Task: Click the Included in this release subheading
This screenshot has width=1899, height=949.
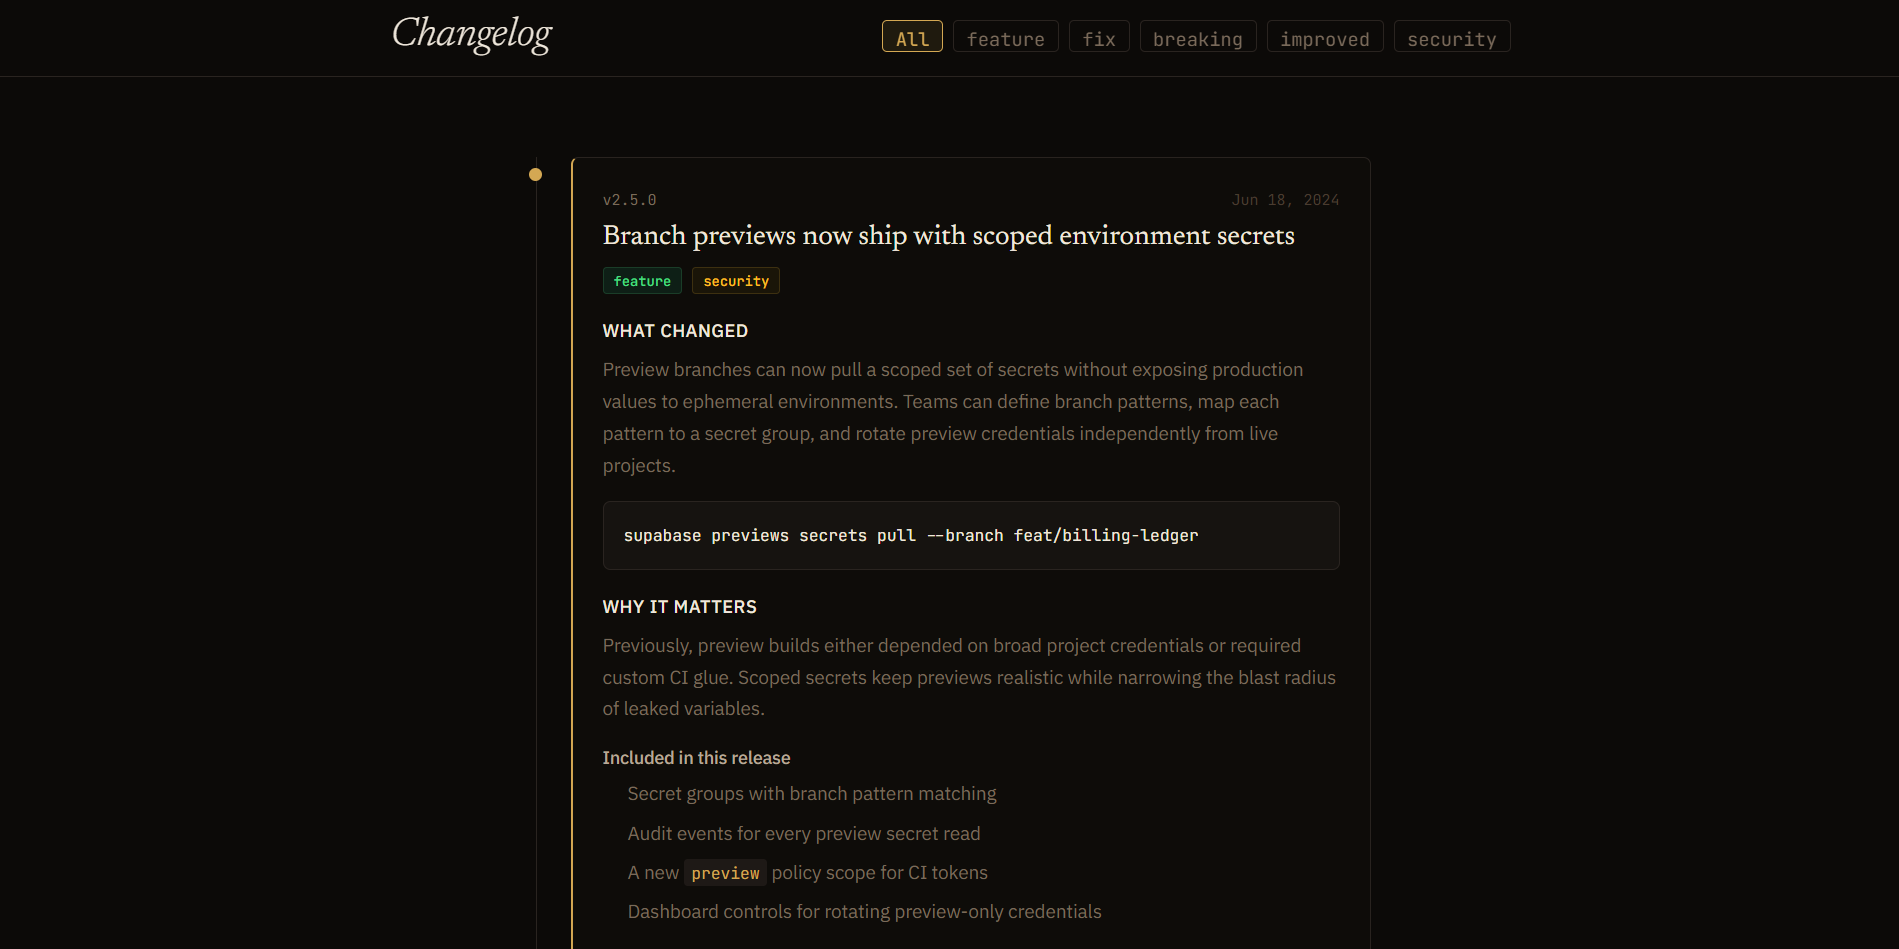Action: 696,758
